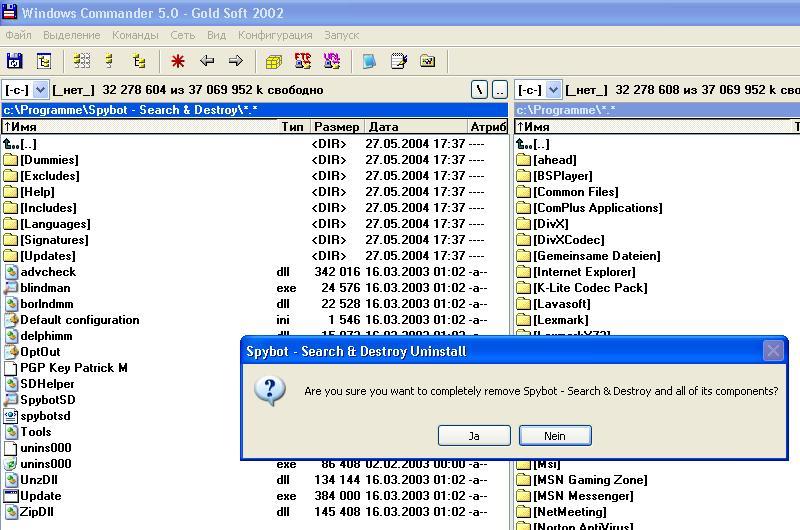The image size is (800, 530).
Task: Select the [Languages] folder
Action: [255, 224]
